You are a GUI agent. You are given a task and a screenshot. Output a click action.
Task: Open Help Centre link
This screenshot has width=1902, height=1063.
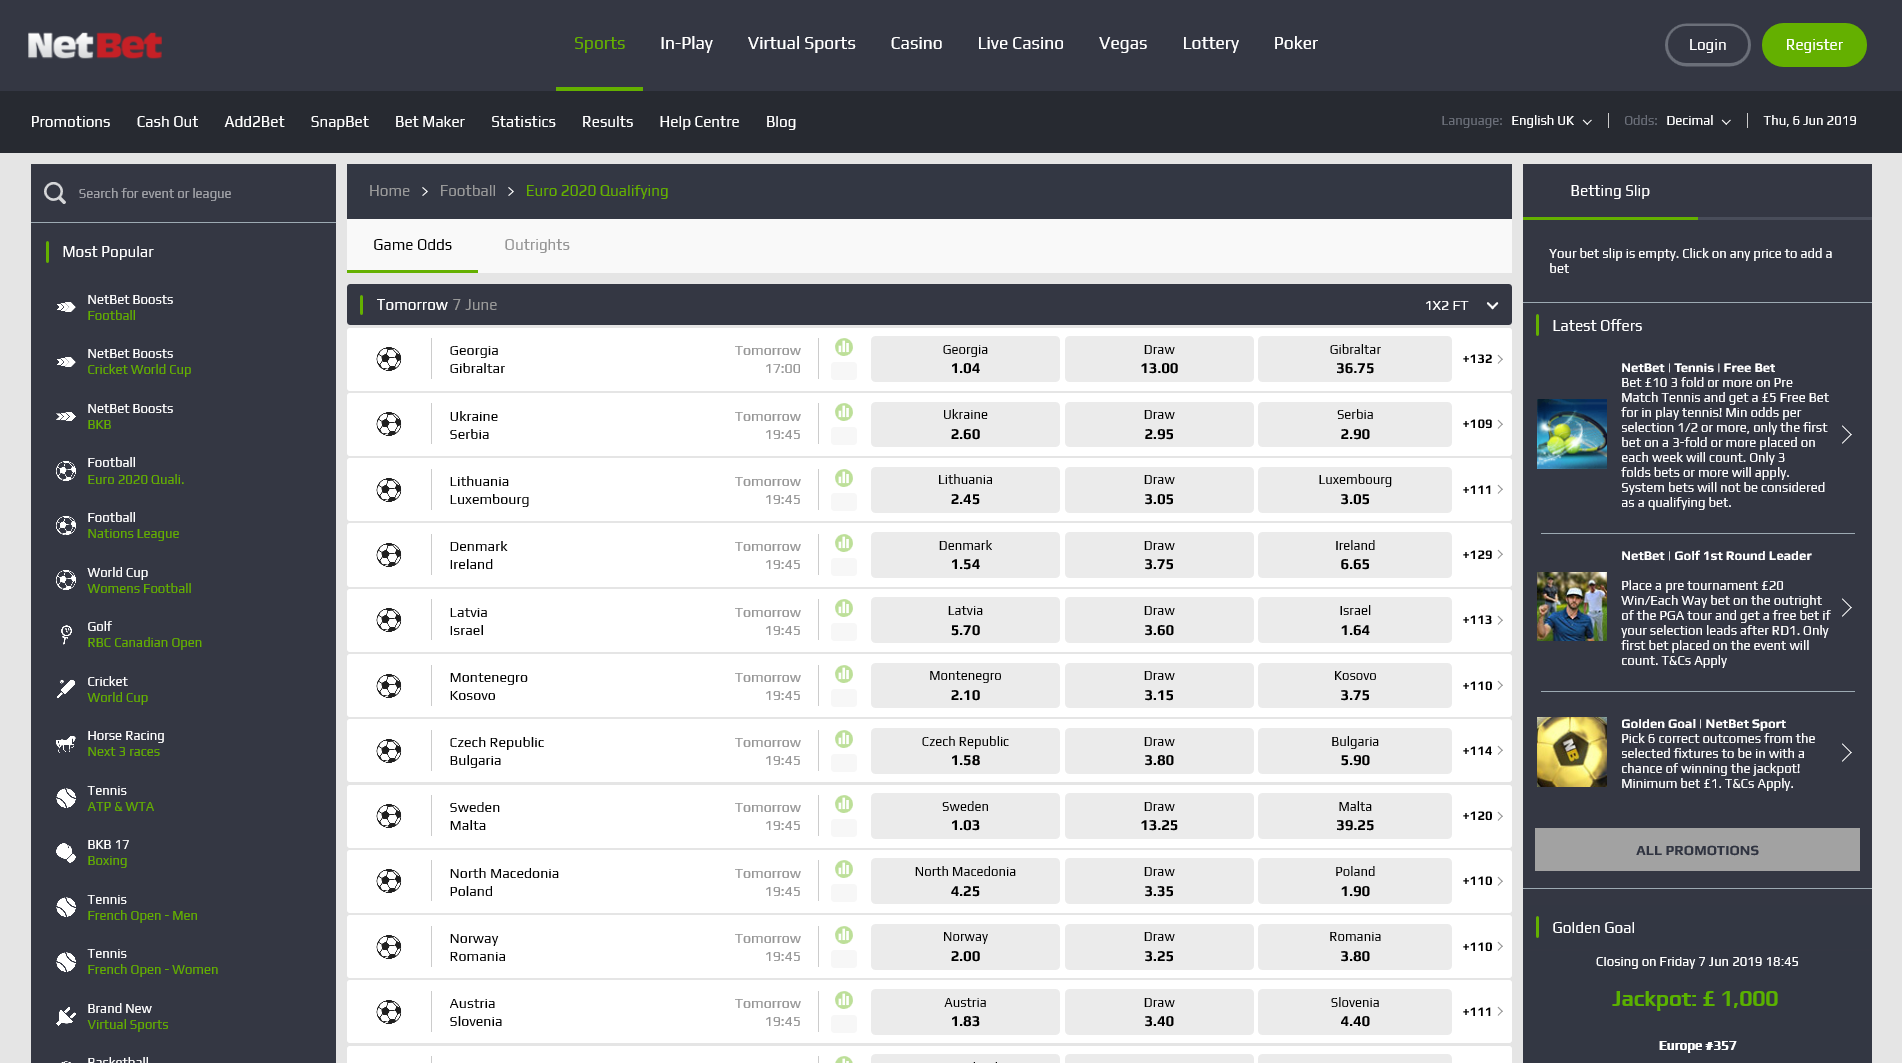coord(699,121)
